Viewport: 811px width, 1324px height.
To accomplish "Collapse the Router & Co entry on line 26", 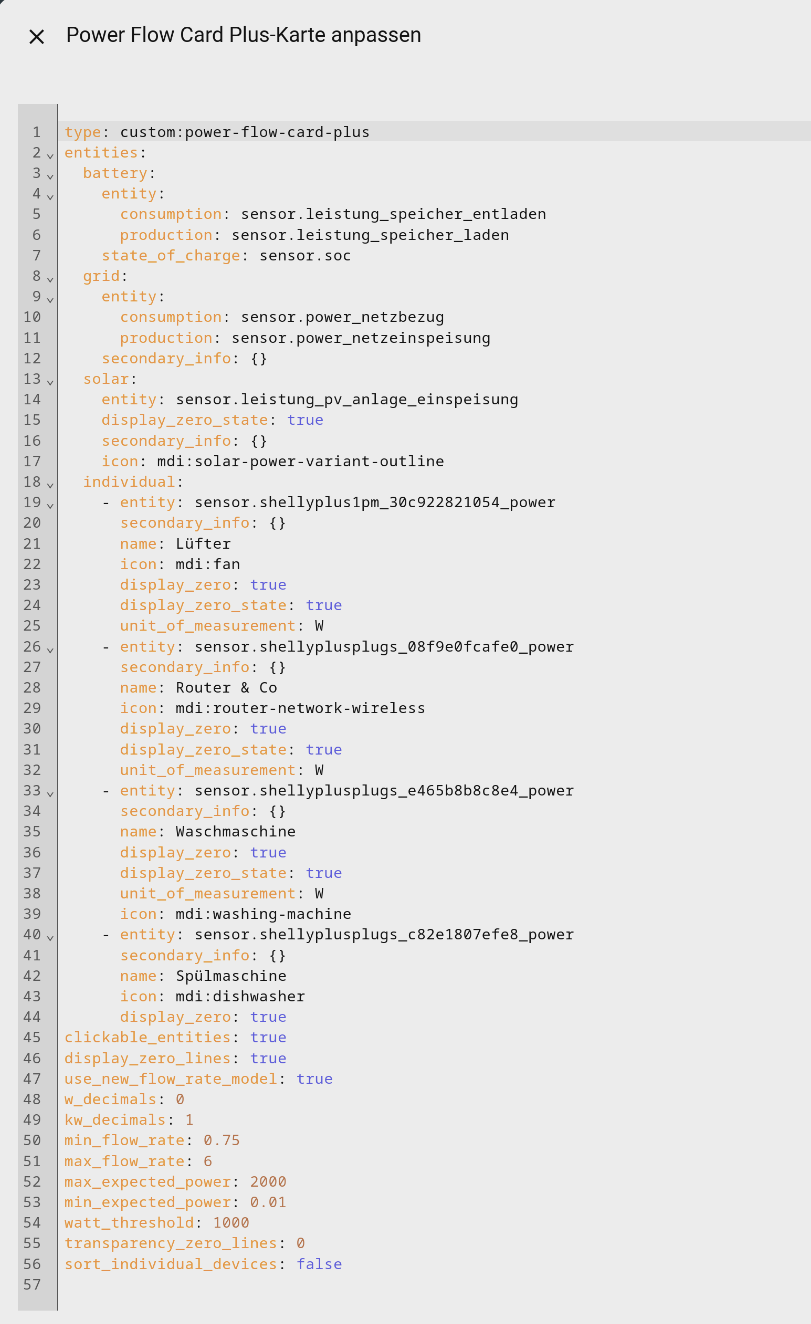I will pos(50,647).
